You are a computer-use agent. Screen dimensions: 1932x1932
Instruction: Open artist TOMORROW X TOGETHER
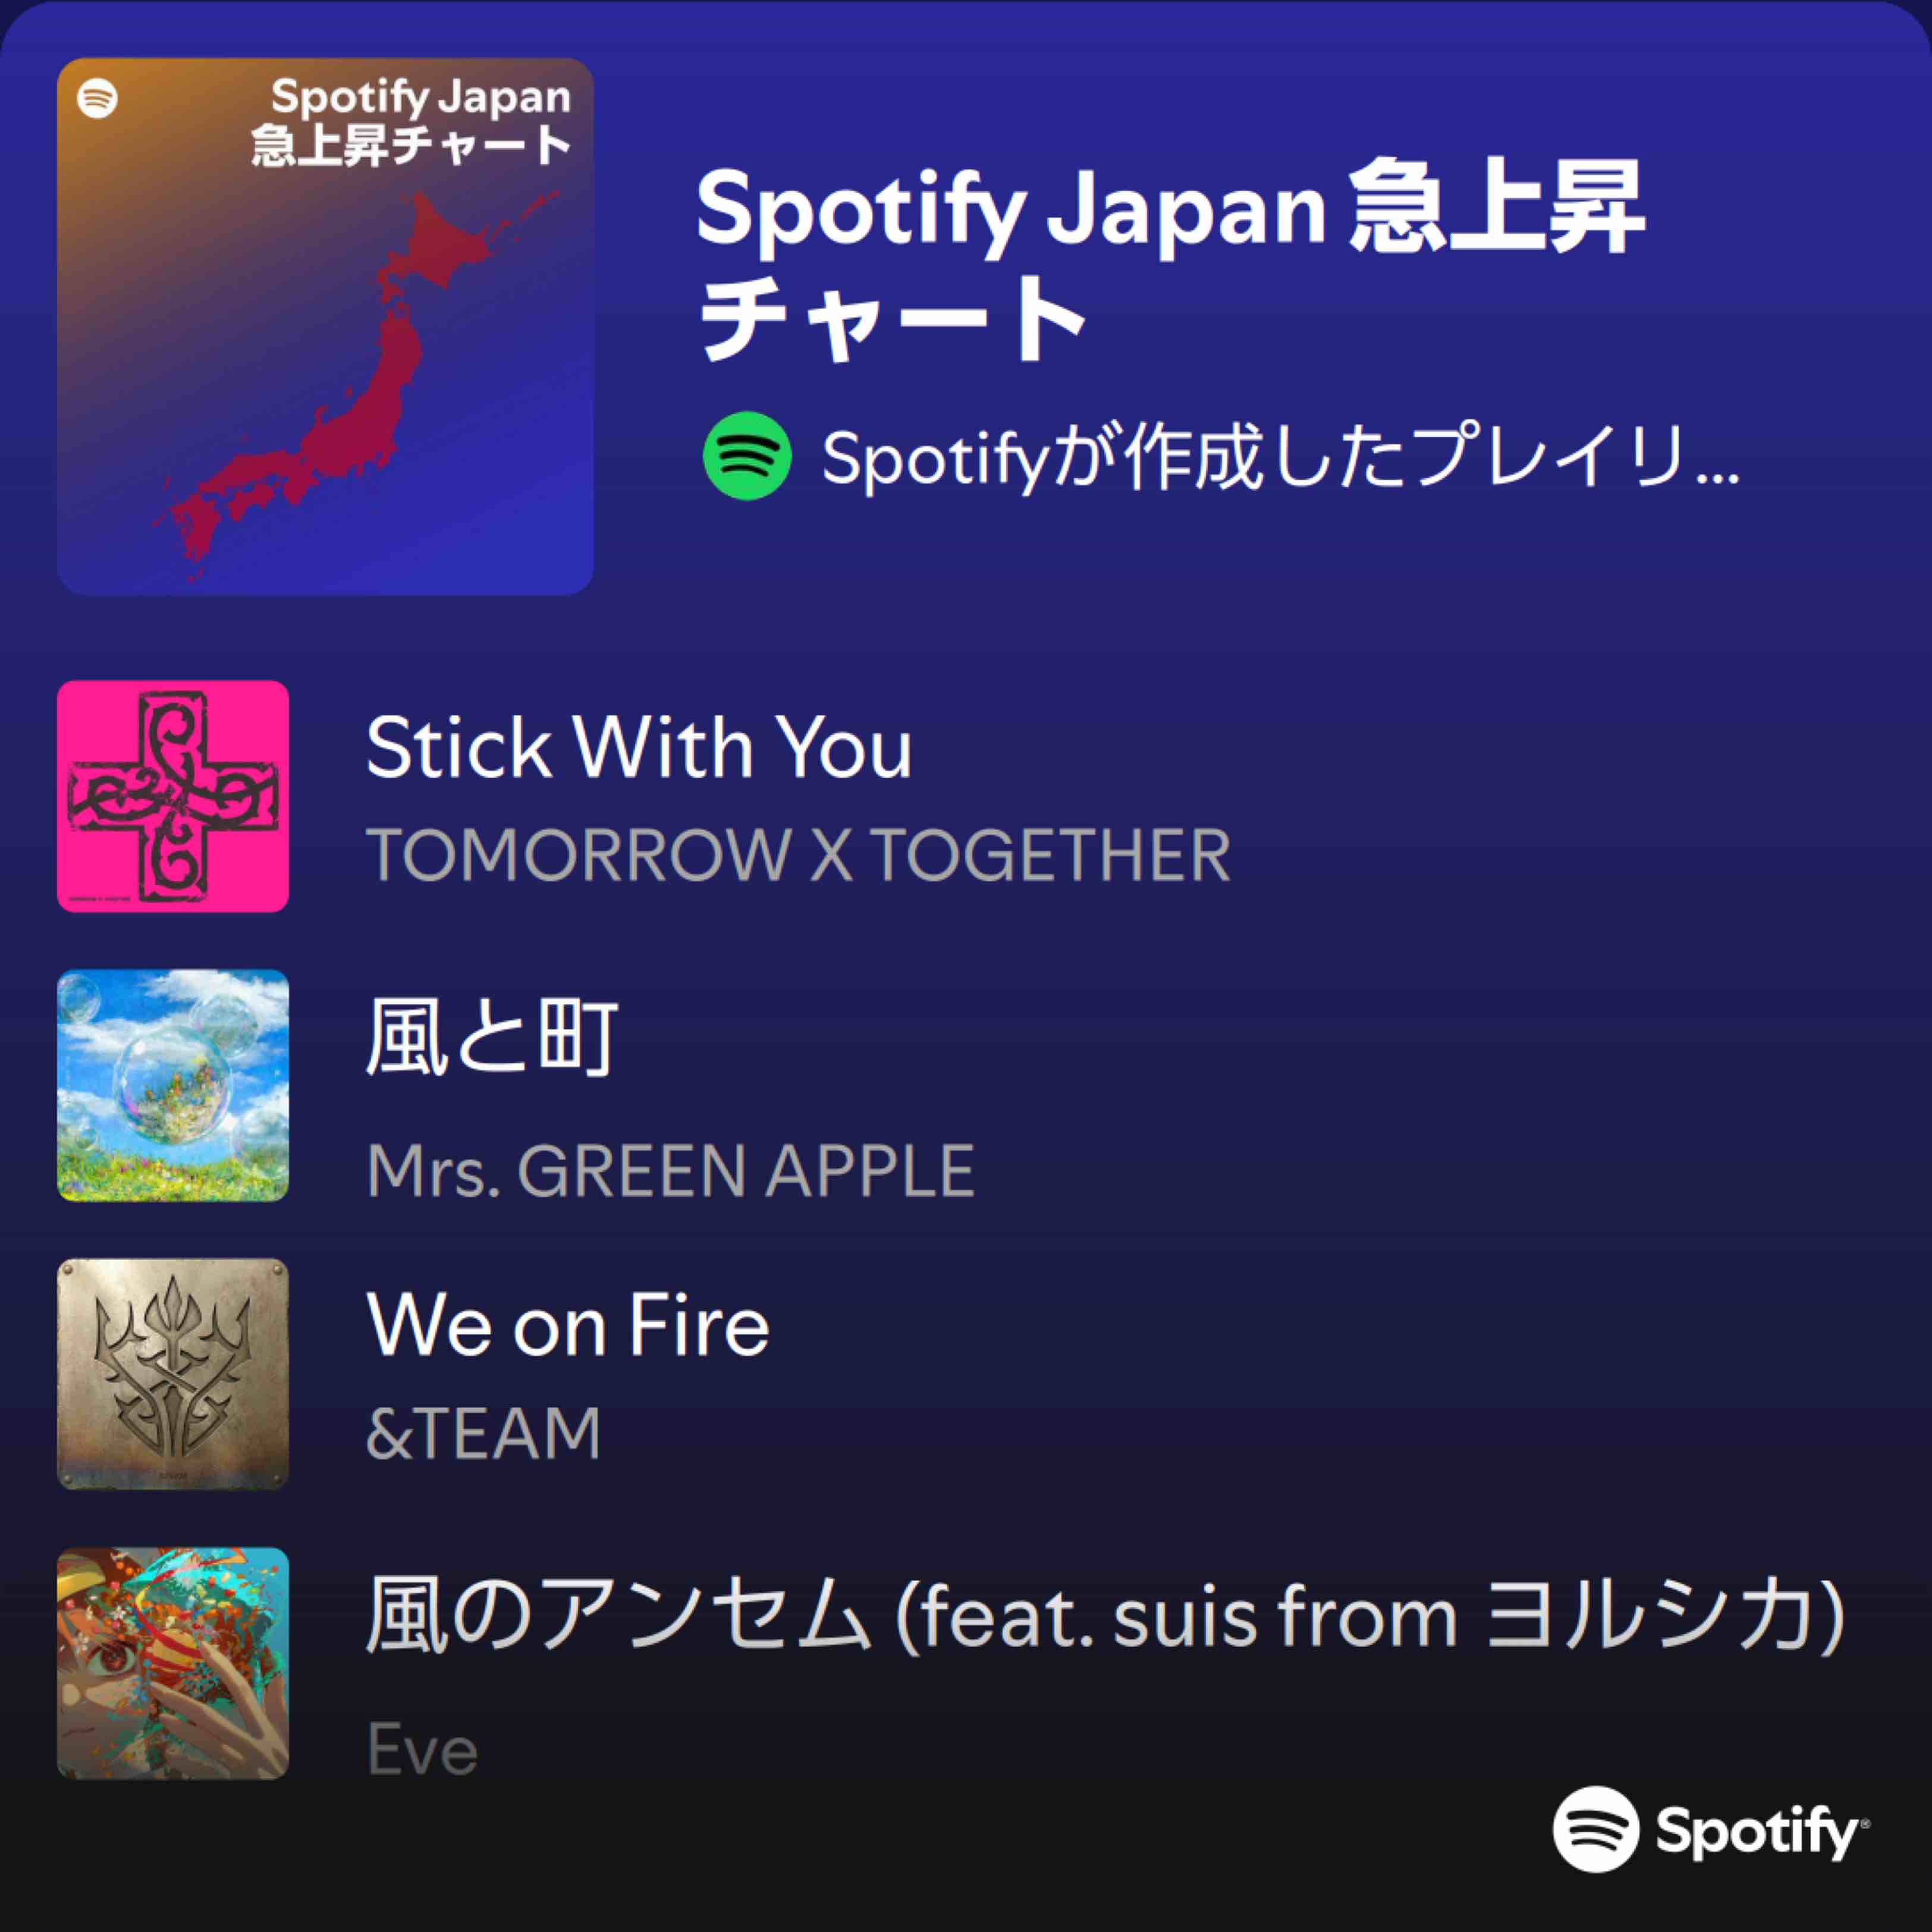(x=798, y=855)
